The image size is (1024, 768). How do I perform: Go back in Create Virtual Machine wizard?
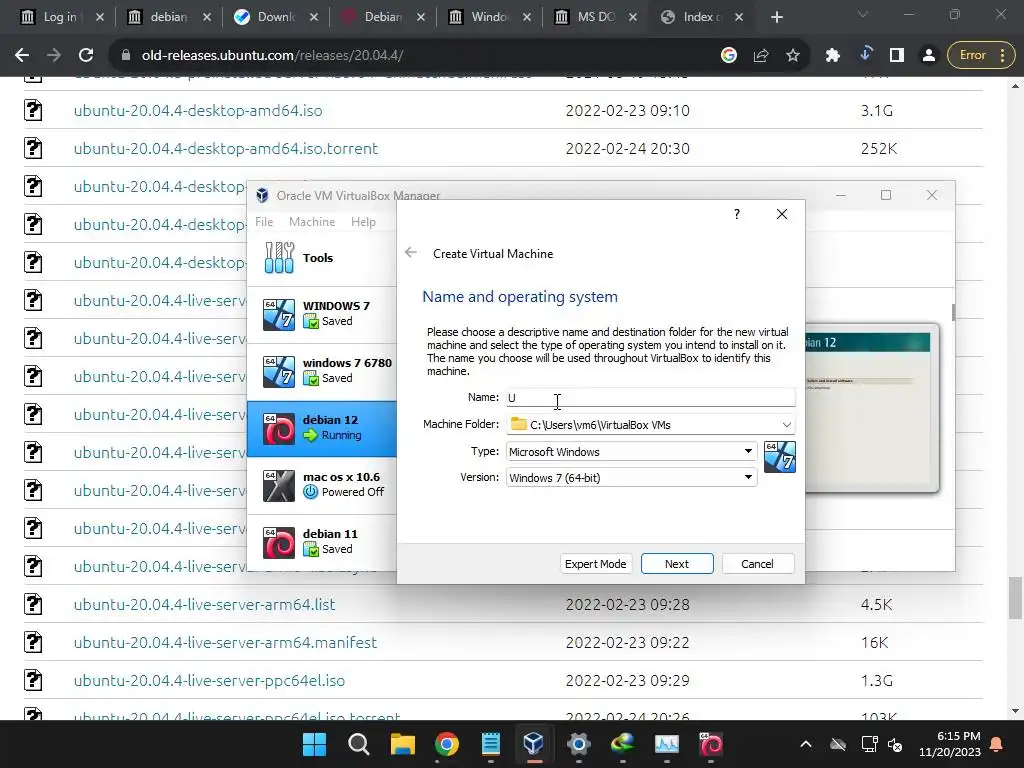[411, 253]
